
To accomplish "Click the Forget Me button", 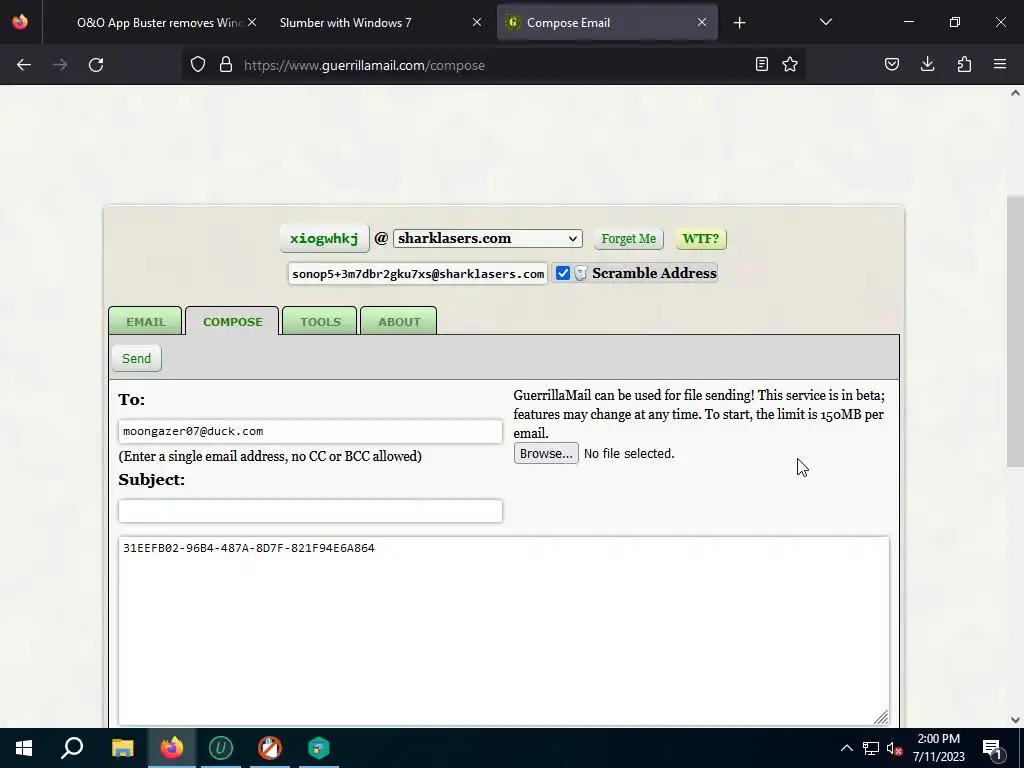I will (x=628, y=239).
